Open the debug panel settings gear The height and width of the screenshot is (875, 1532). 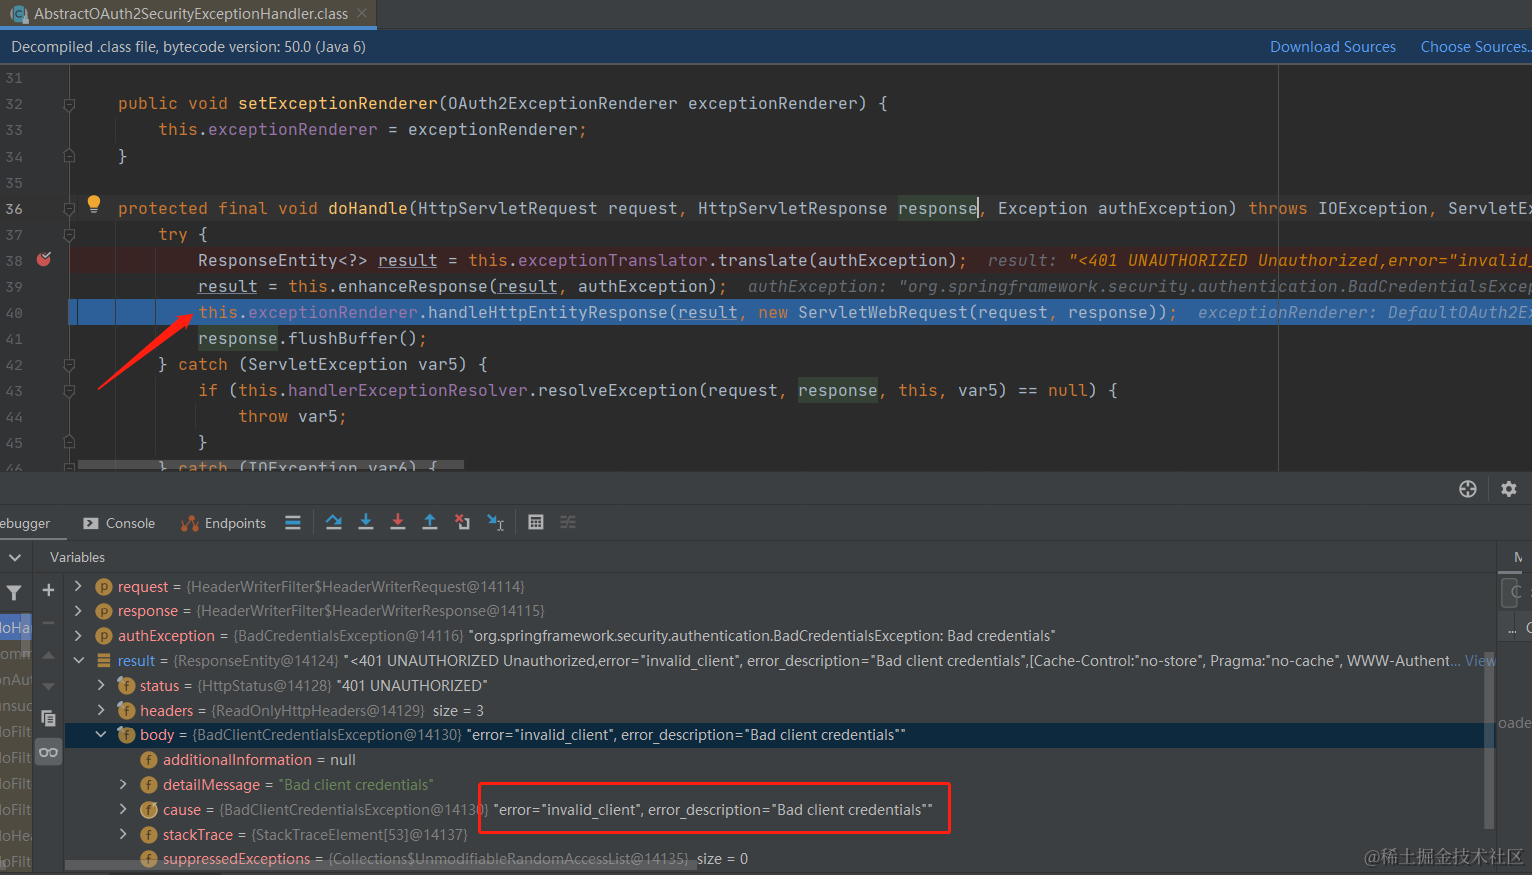tap(1509, 489)
